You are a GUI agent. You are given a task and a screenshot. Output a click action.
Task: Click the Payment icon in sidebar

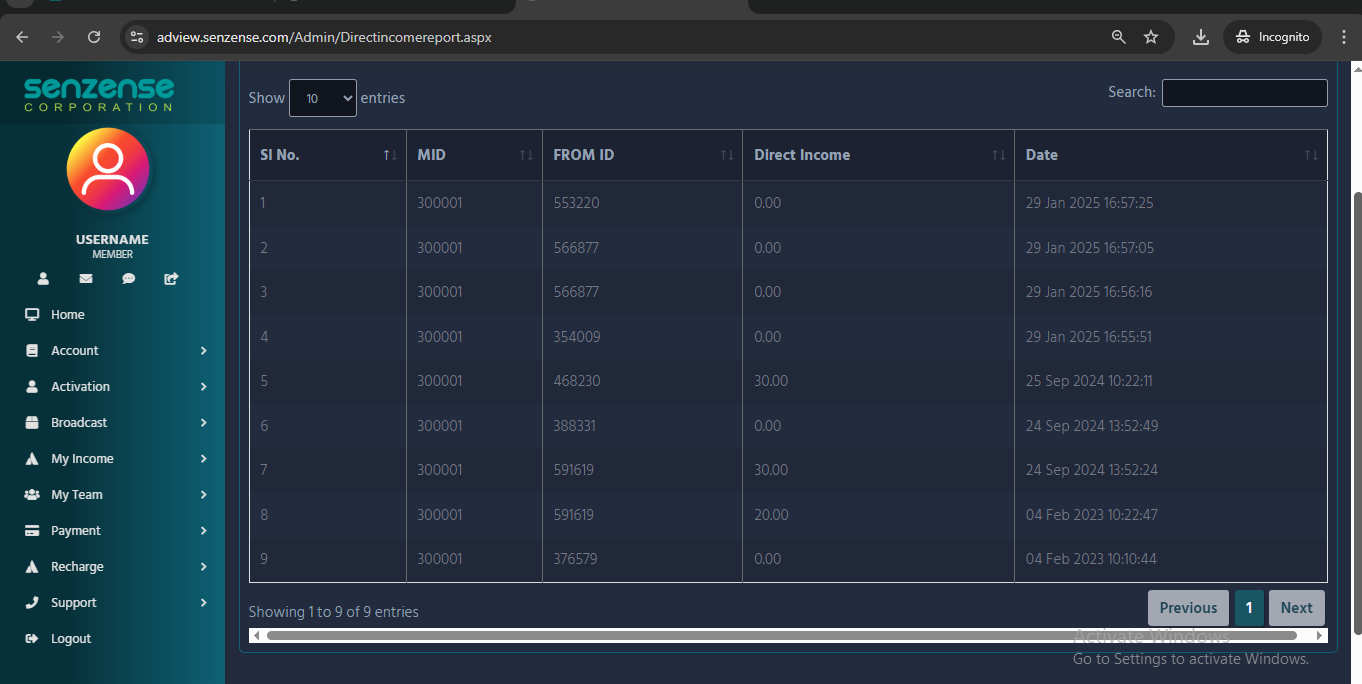point(32,530)
